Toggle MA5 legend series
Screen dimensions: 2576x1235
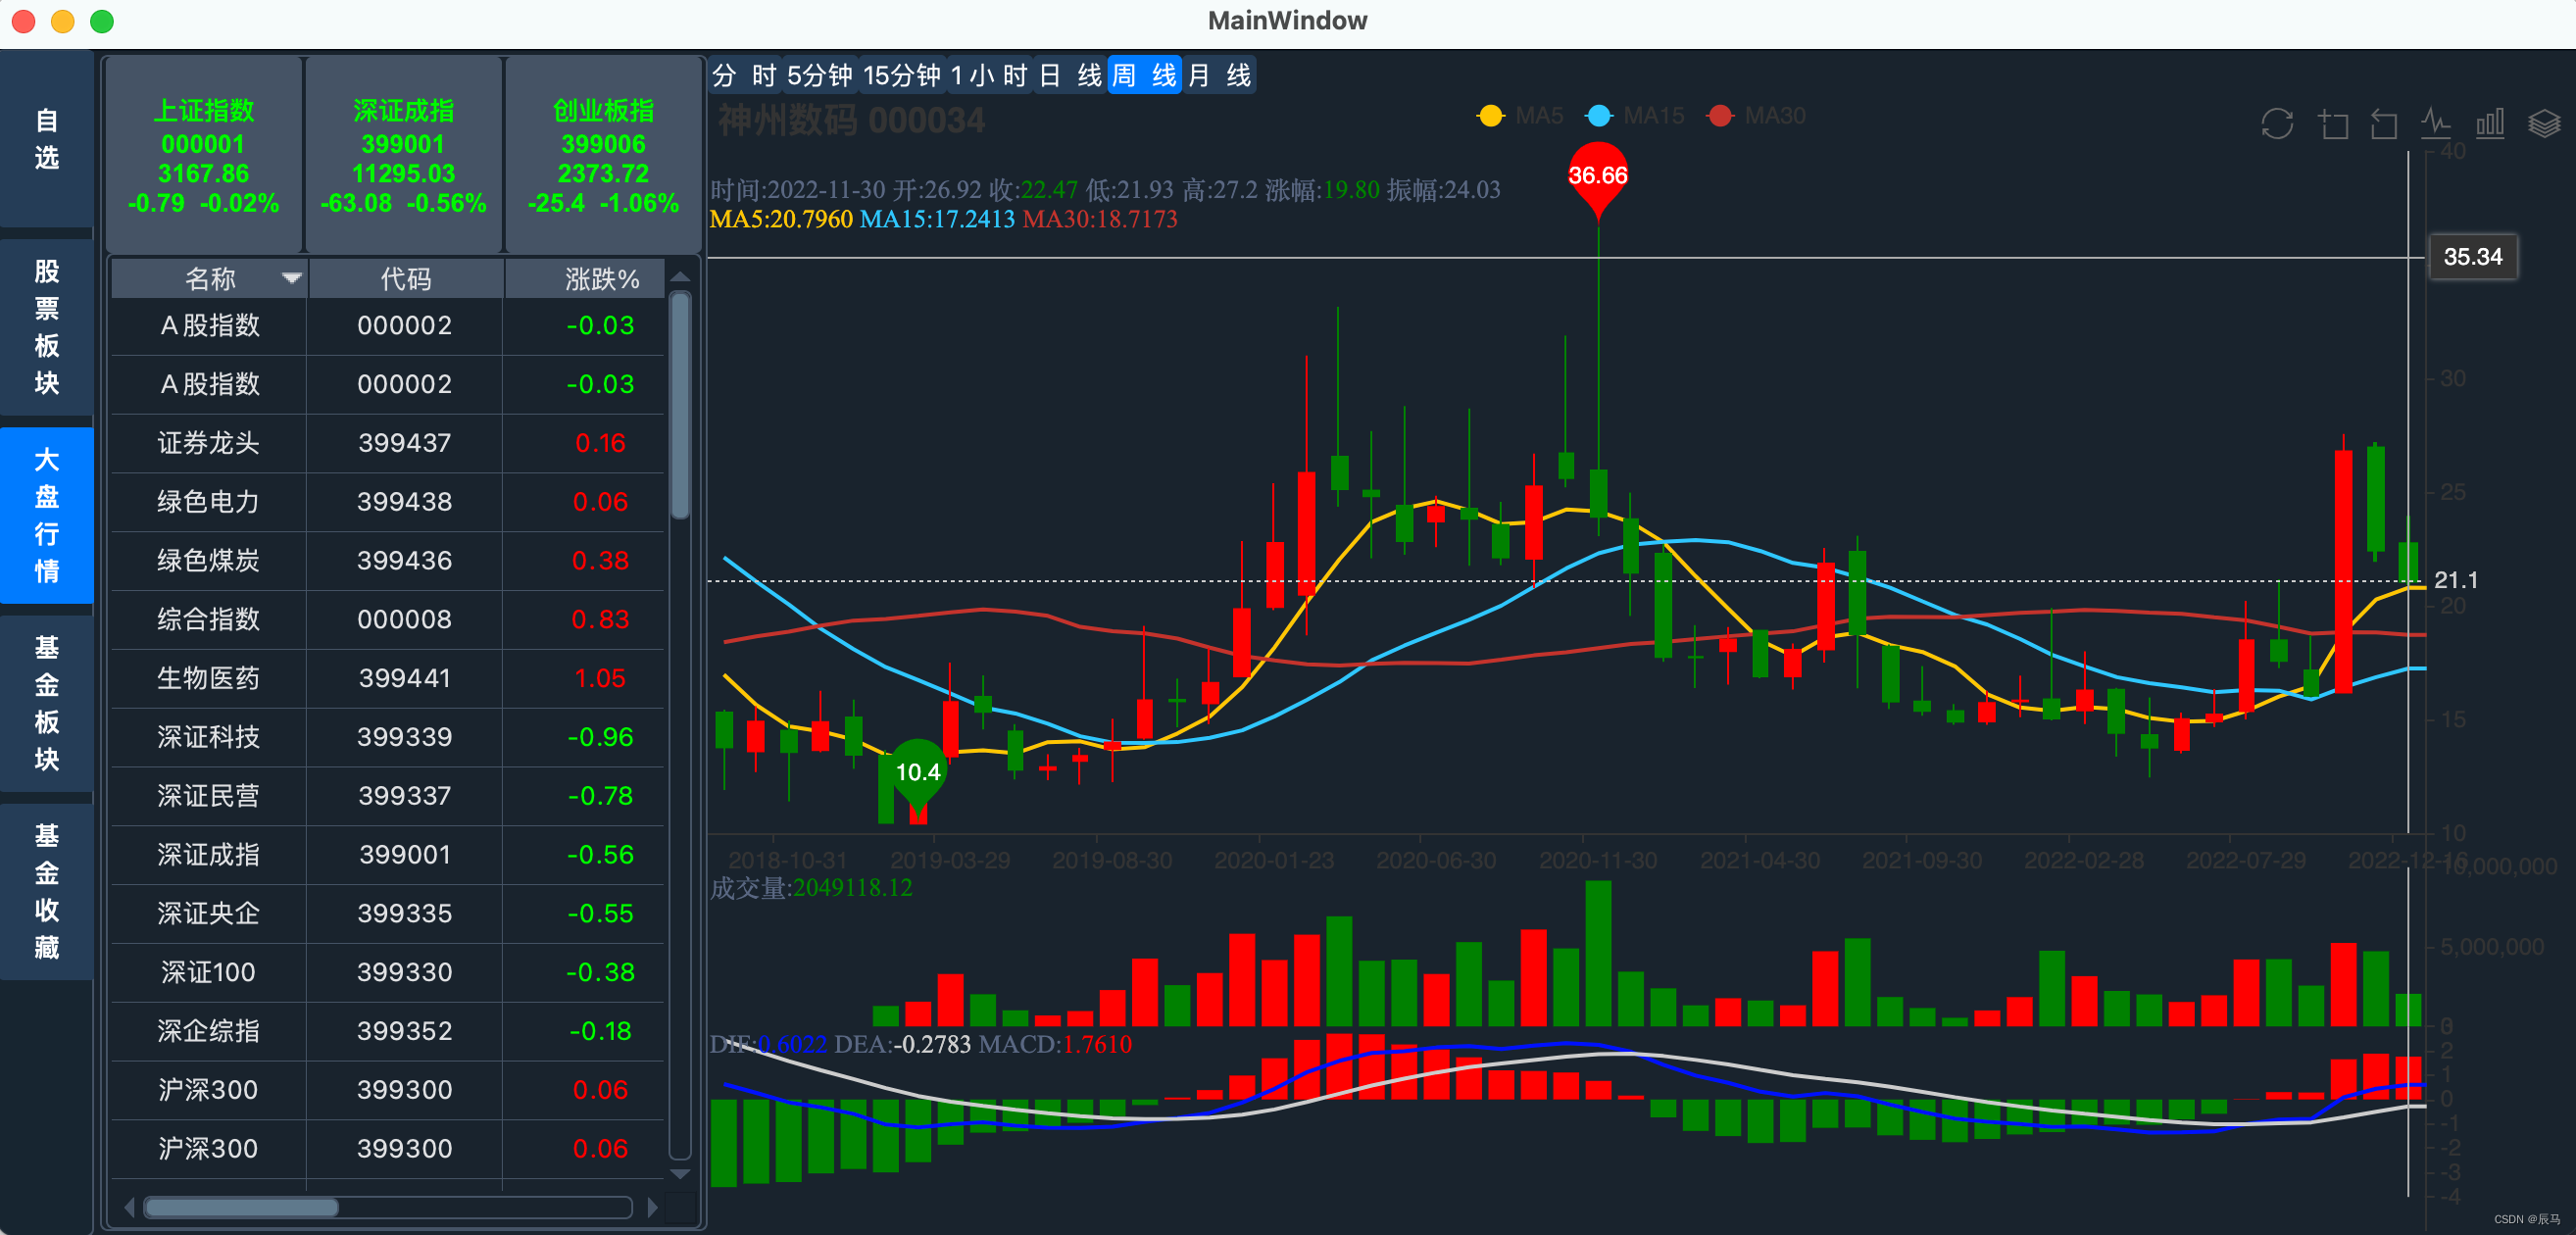click(x=1520, y=116)
